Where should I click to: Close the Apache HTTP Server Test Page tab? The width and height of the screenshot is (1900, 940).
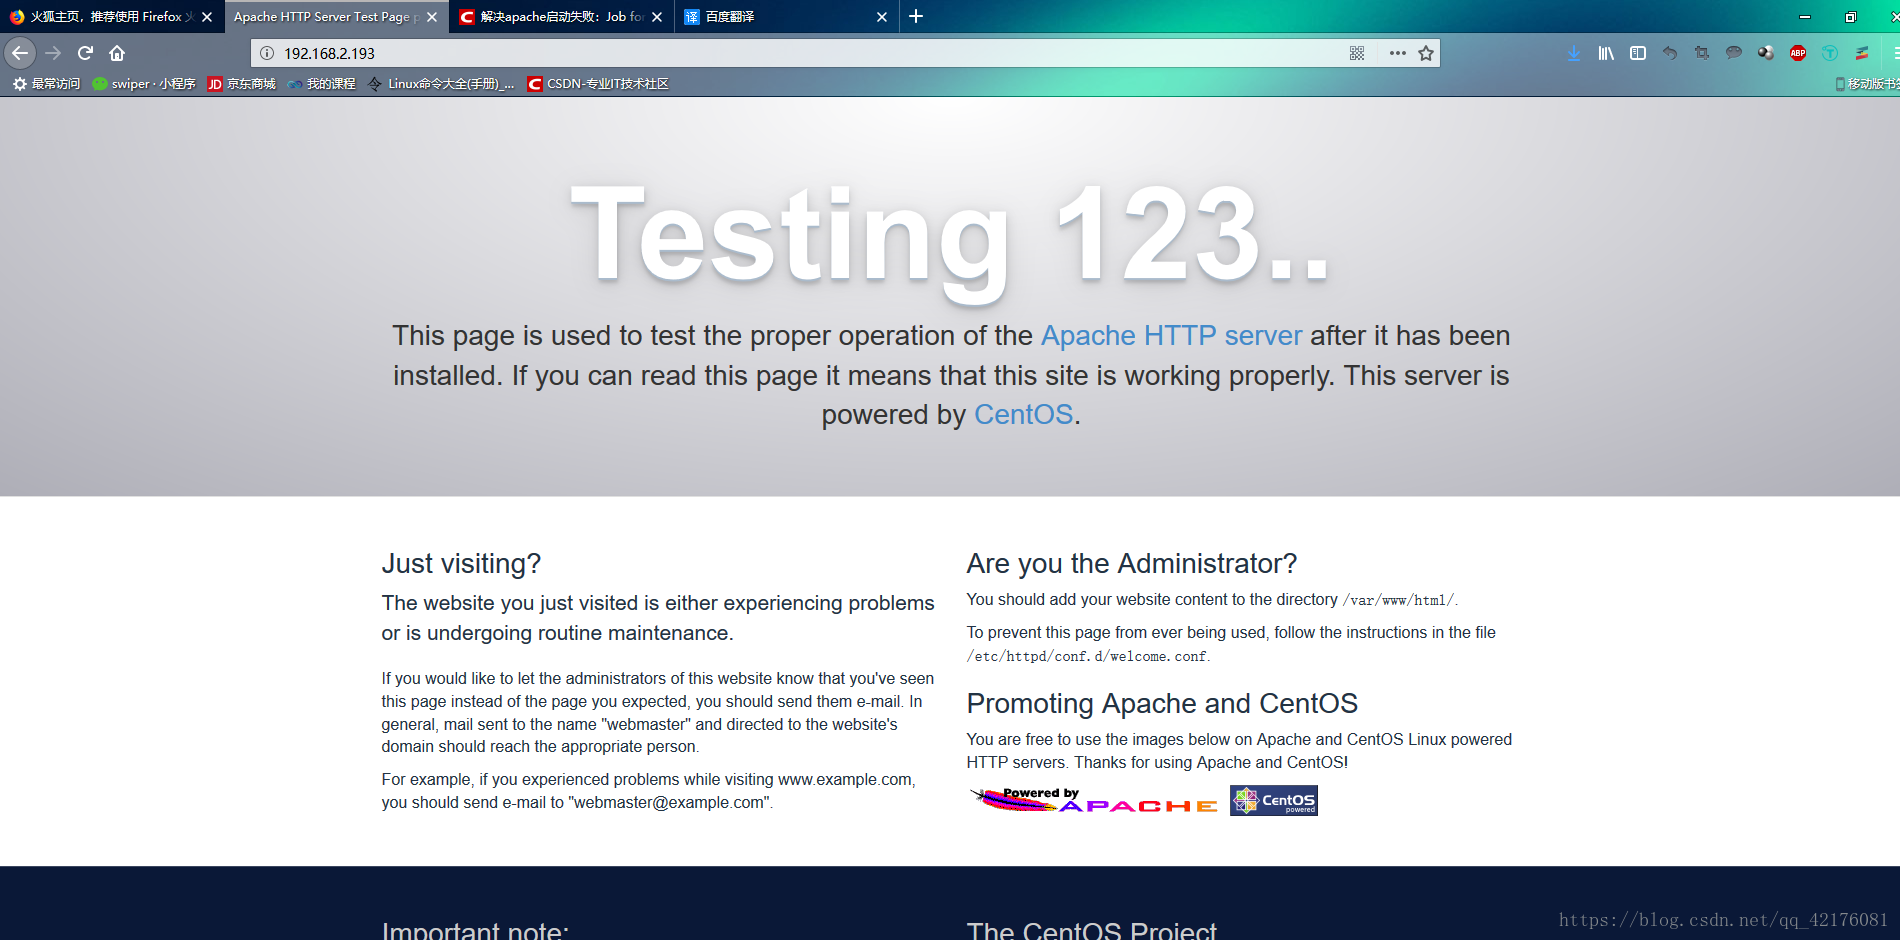[x=432, y=17]
